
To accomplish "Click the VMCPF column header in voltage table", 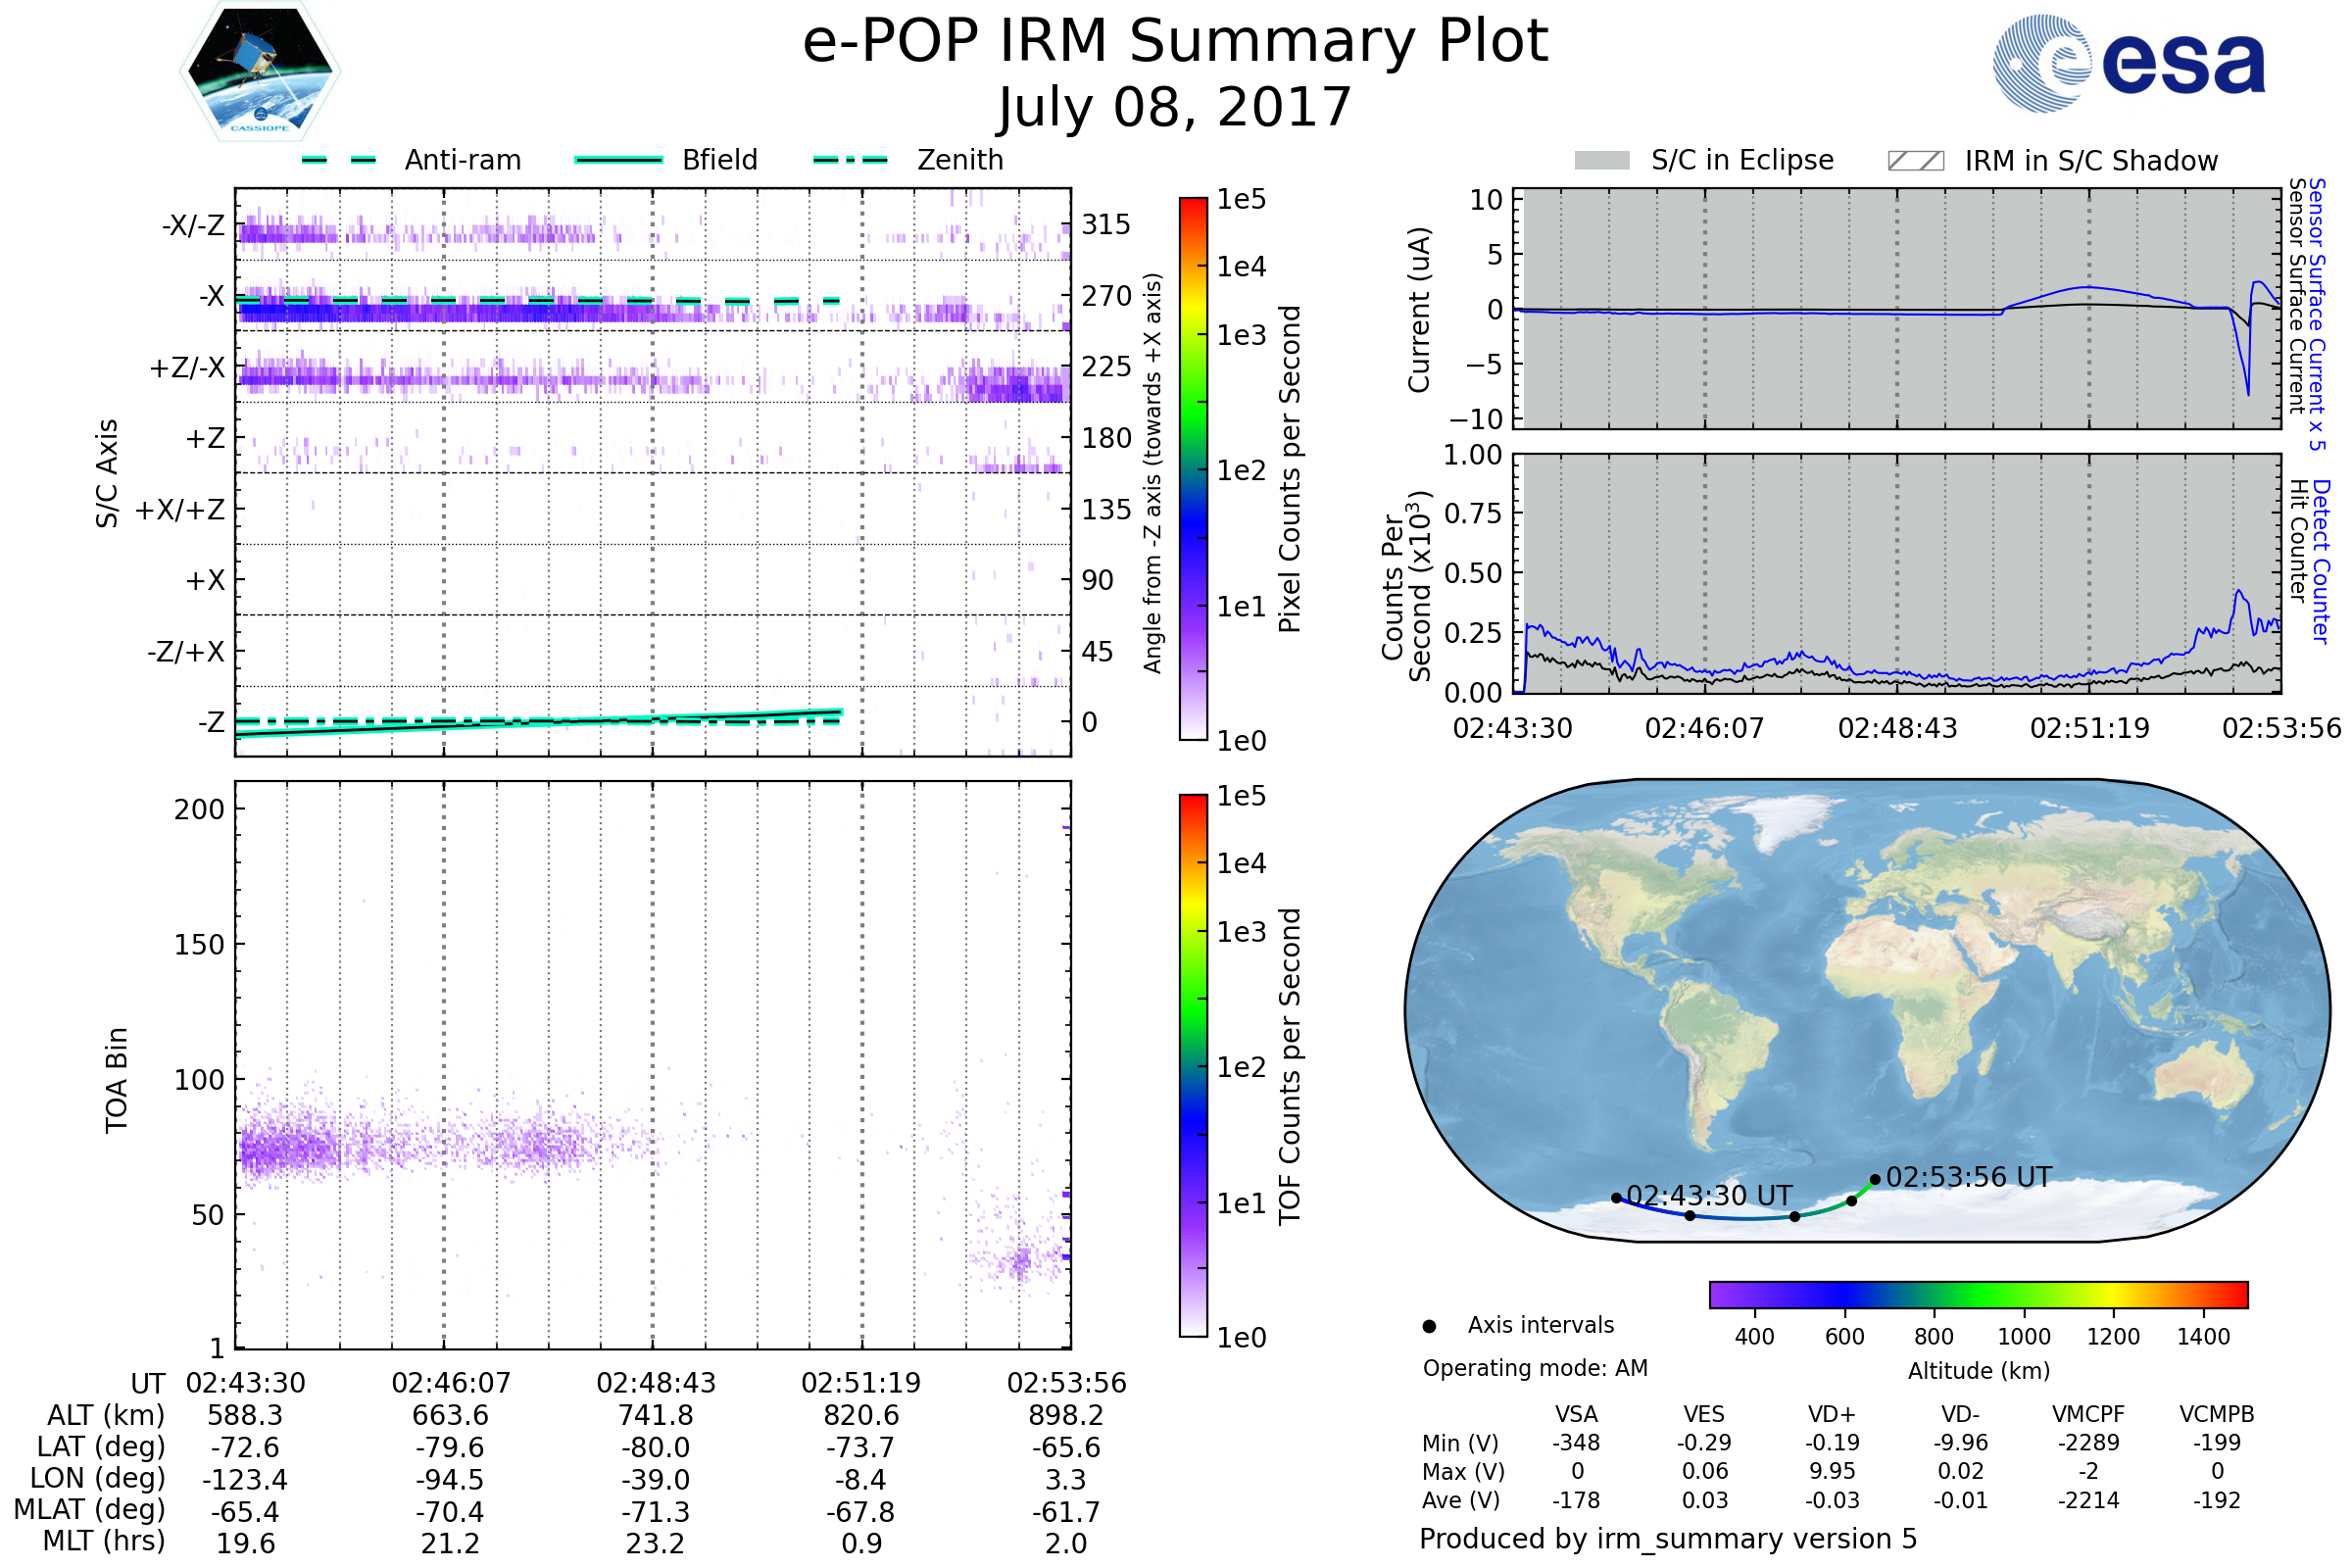I will coord(2088,1414).
